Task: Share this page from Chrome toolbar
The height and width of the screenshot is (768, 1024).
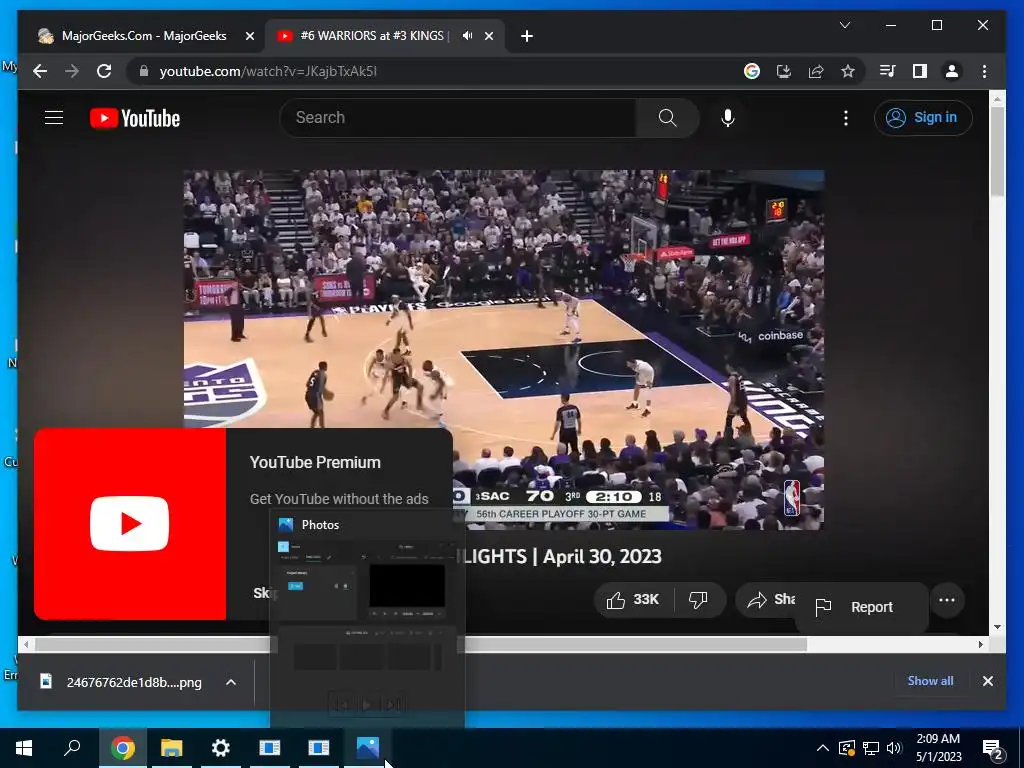Action: 816,71
